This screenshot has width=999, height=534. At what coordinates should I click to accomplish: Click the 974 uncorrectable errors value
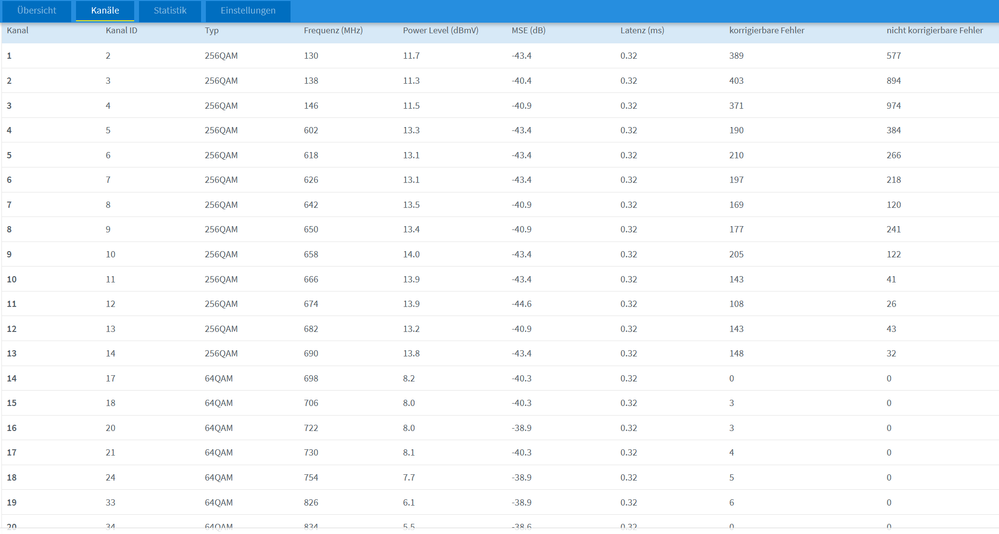click(893, 106)
